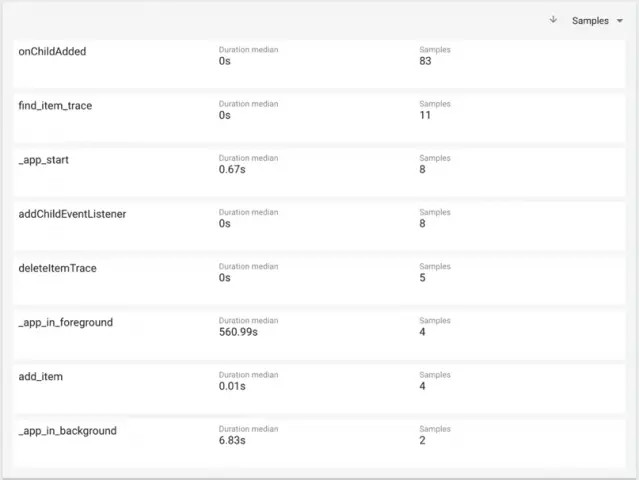Open the _app_in_foreground trace
Screen dimensions: 639x480
point(65,323)
